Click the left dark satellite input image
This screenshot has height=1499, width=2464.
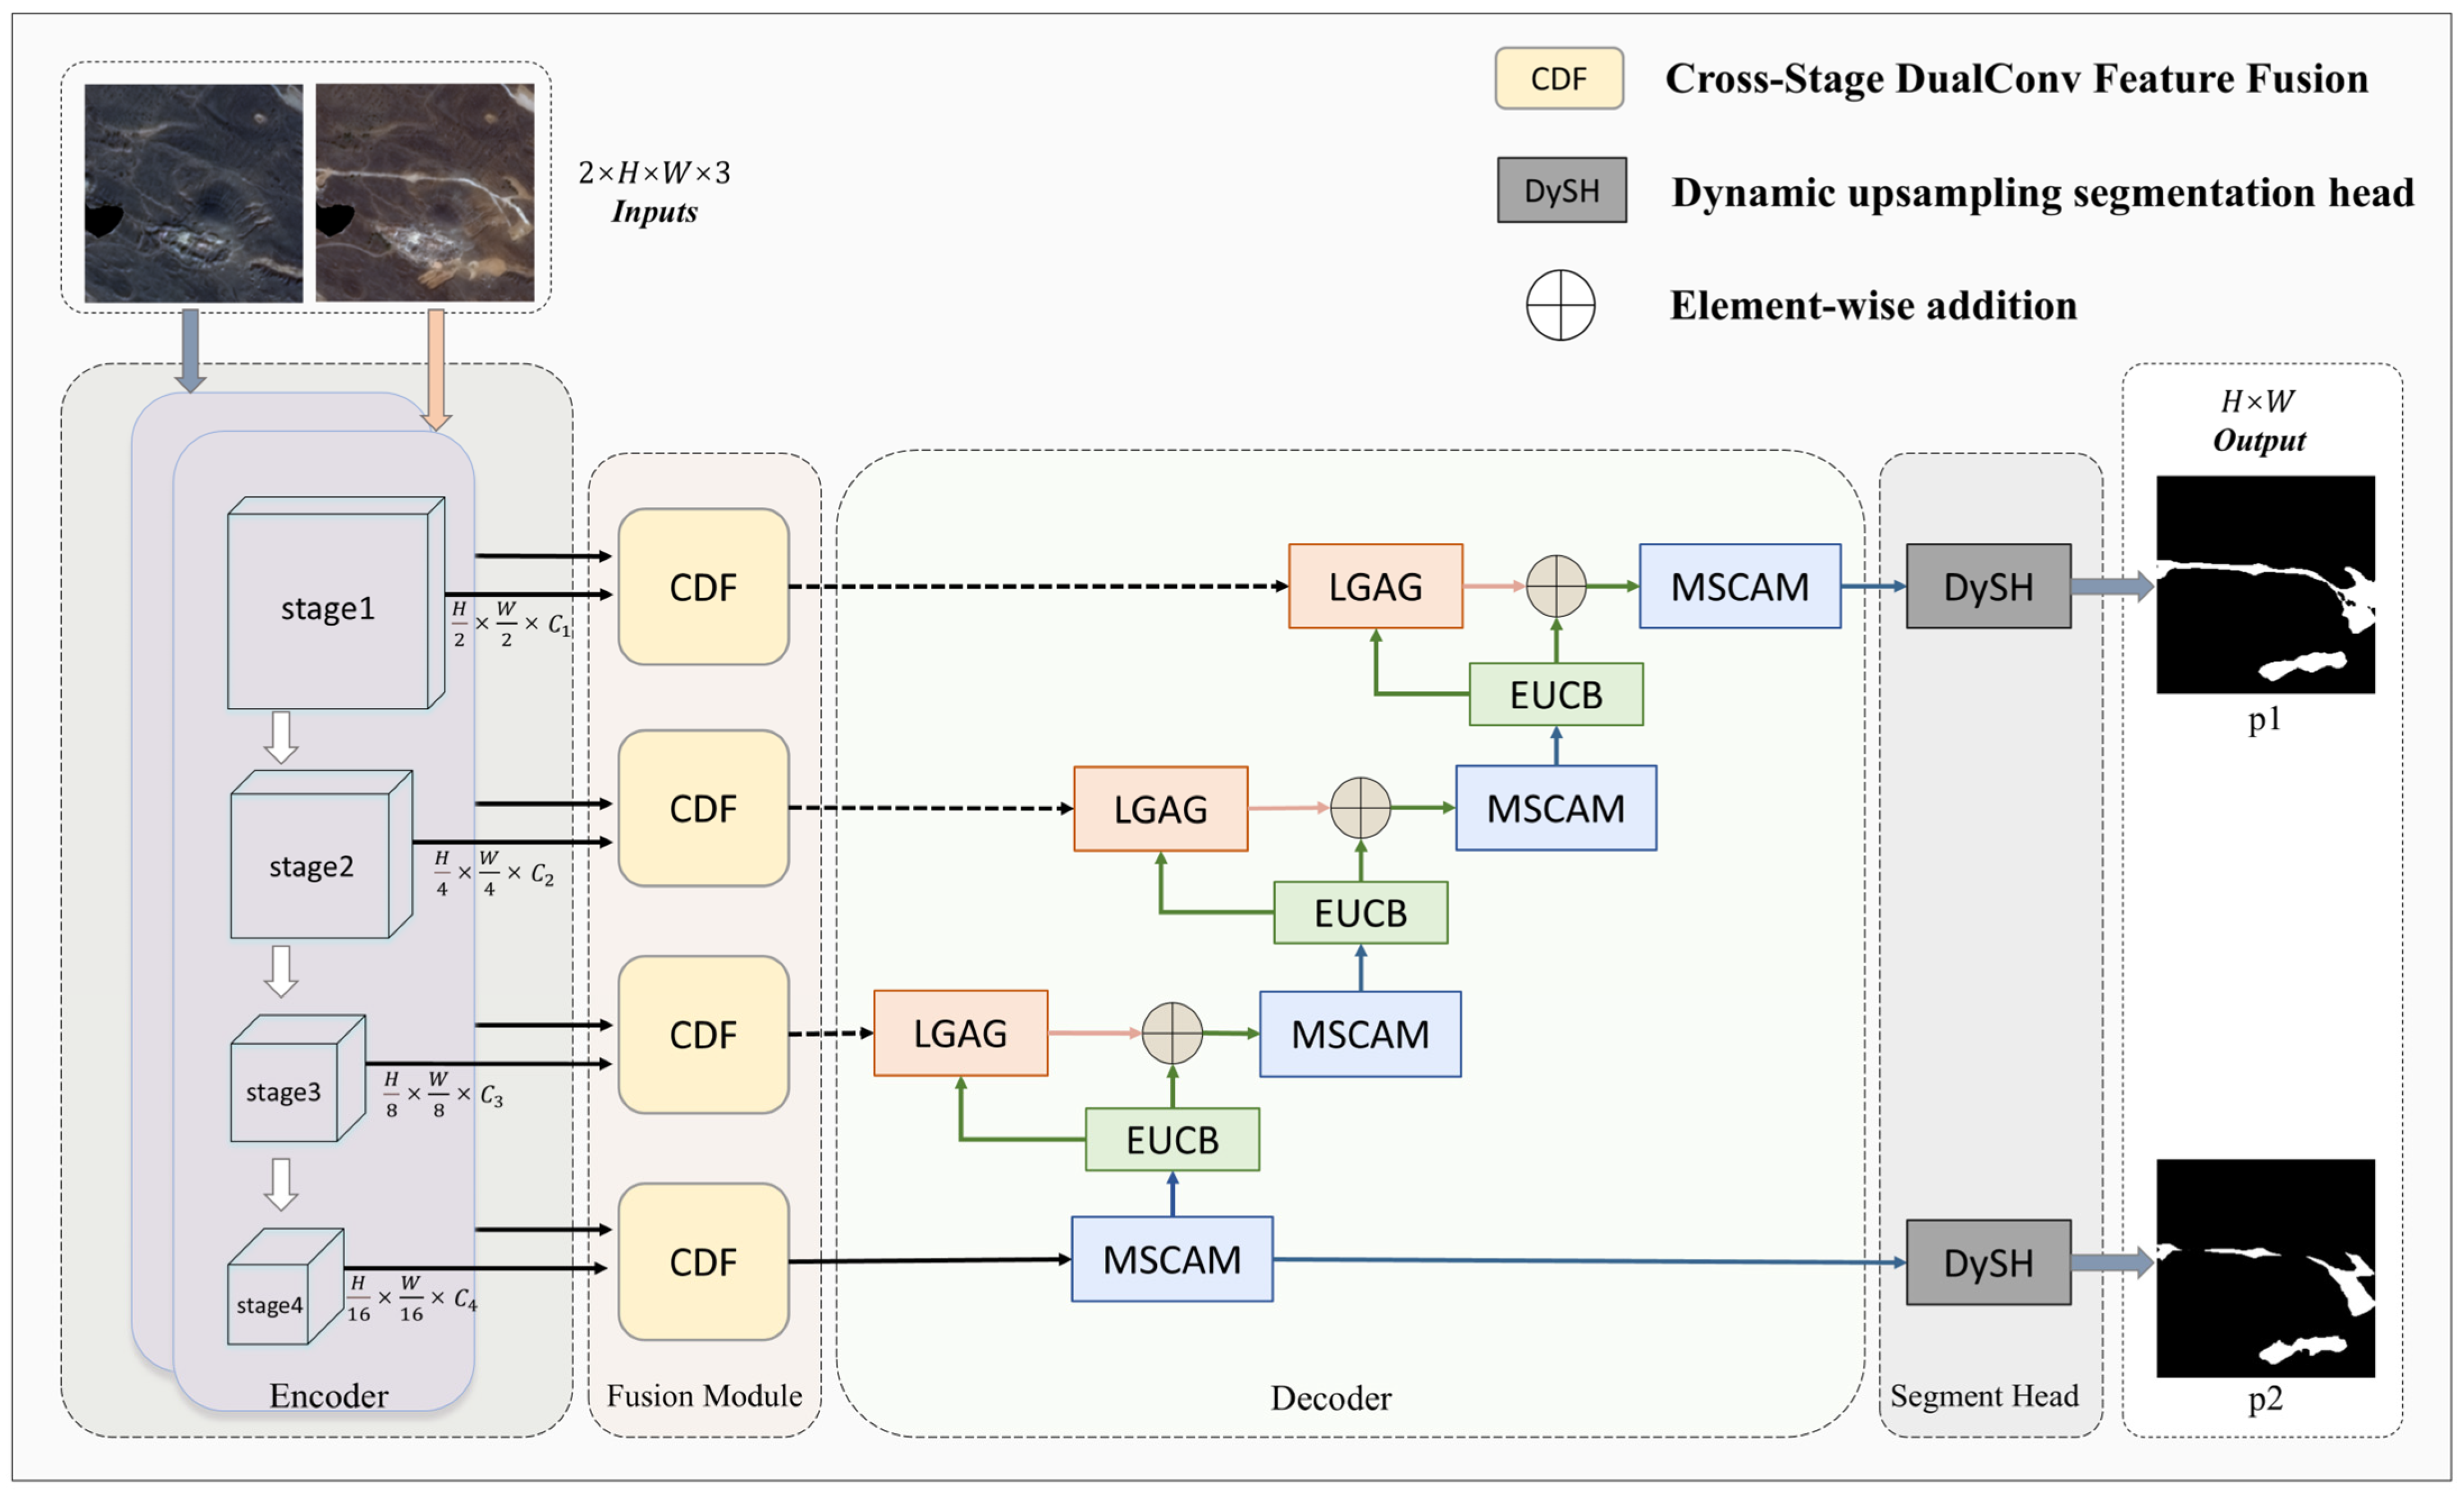coord(193,193)
